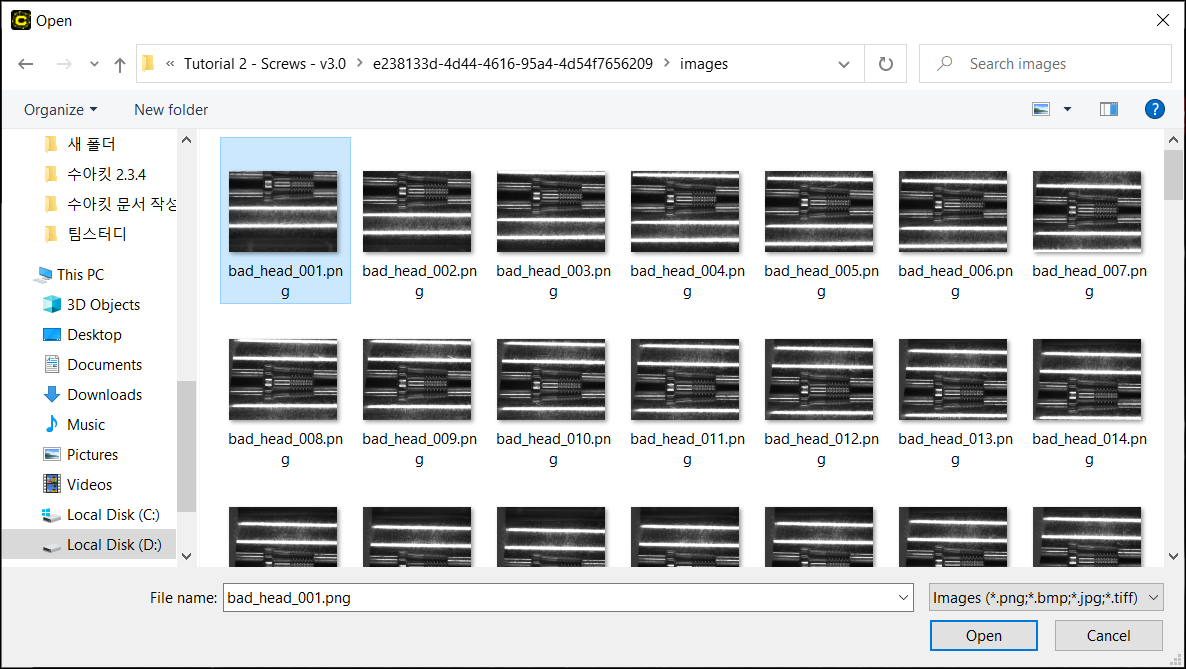This screenshot has height=669, width=1186.
Task: Open the Music folder
Action: [x=85, y=424]
